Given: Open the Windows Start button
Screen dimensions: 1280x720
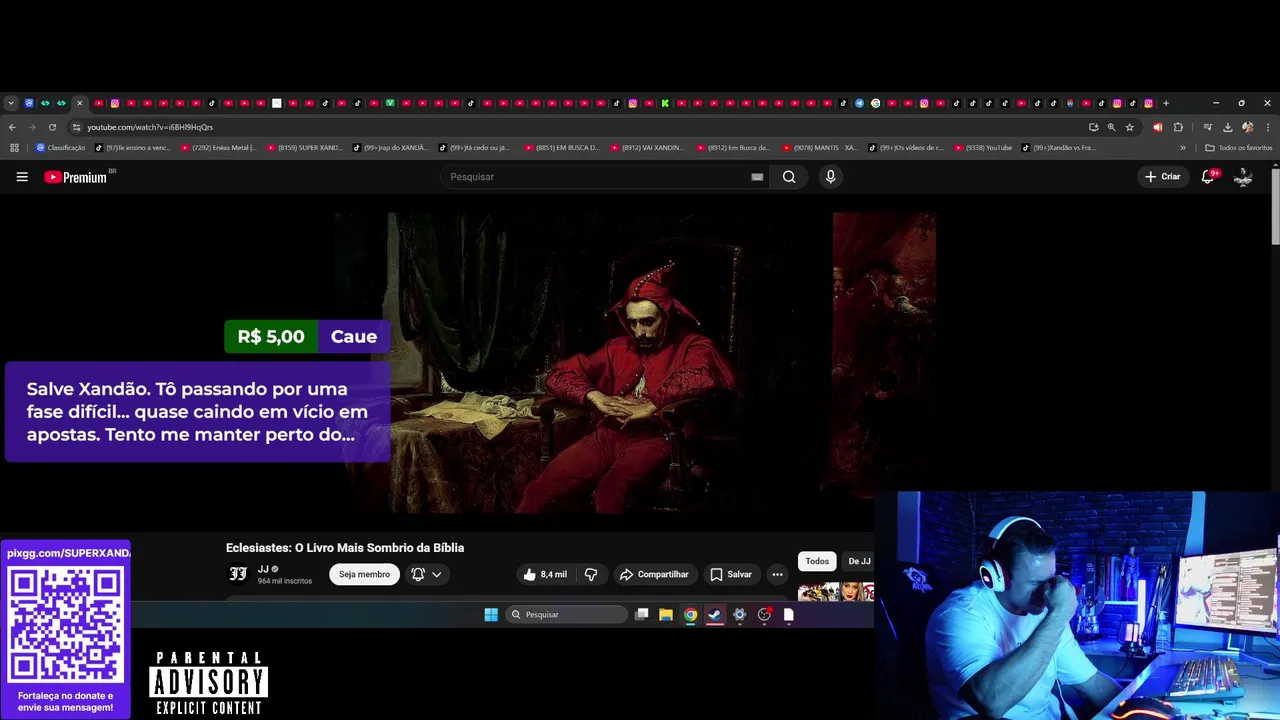Looking at the screenshot, I should click(x=491, y=614).
